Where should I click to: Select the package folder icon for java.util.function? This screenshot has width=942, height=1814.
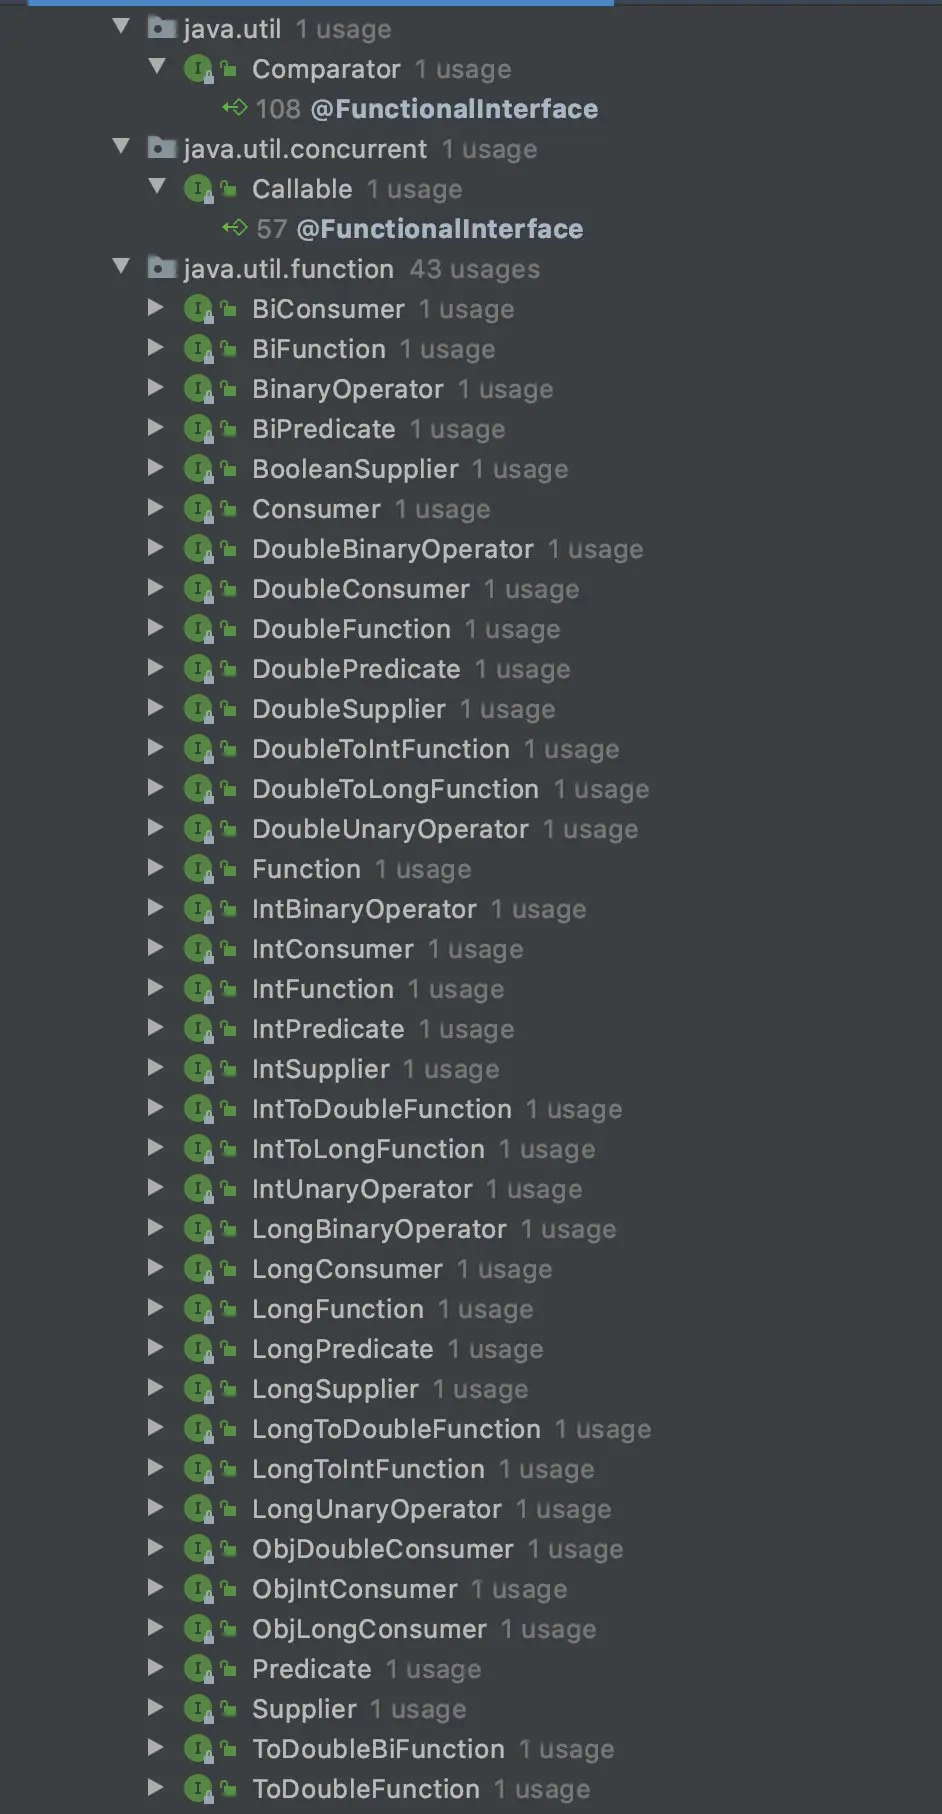[x=160, y=268]
